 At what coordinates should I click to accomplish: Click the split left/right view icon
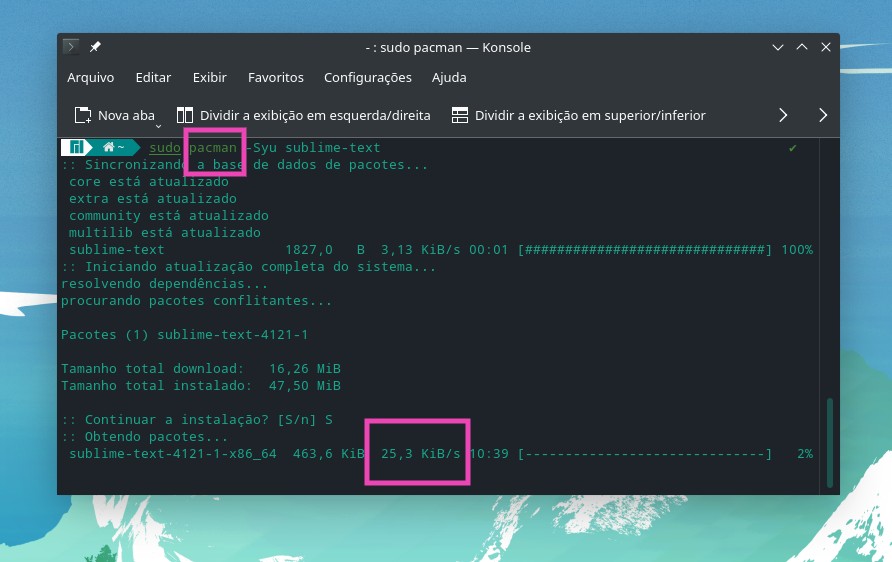coord(185,115)
